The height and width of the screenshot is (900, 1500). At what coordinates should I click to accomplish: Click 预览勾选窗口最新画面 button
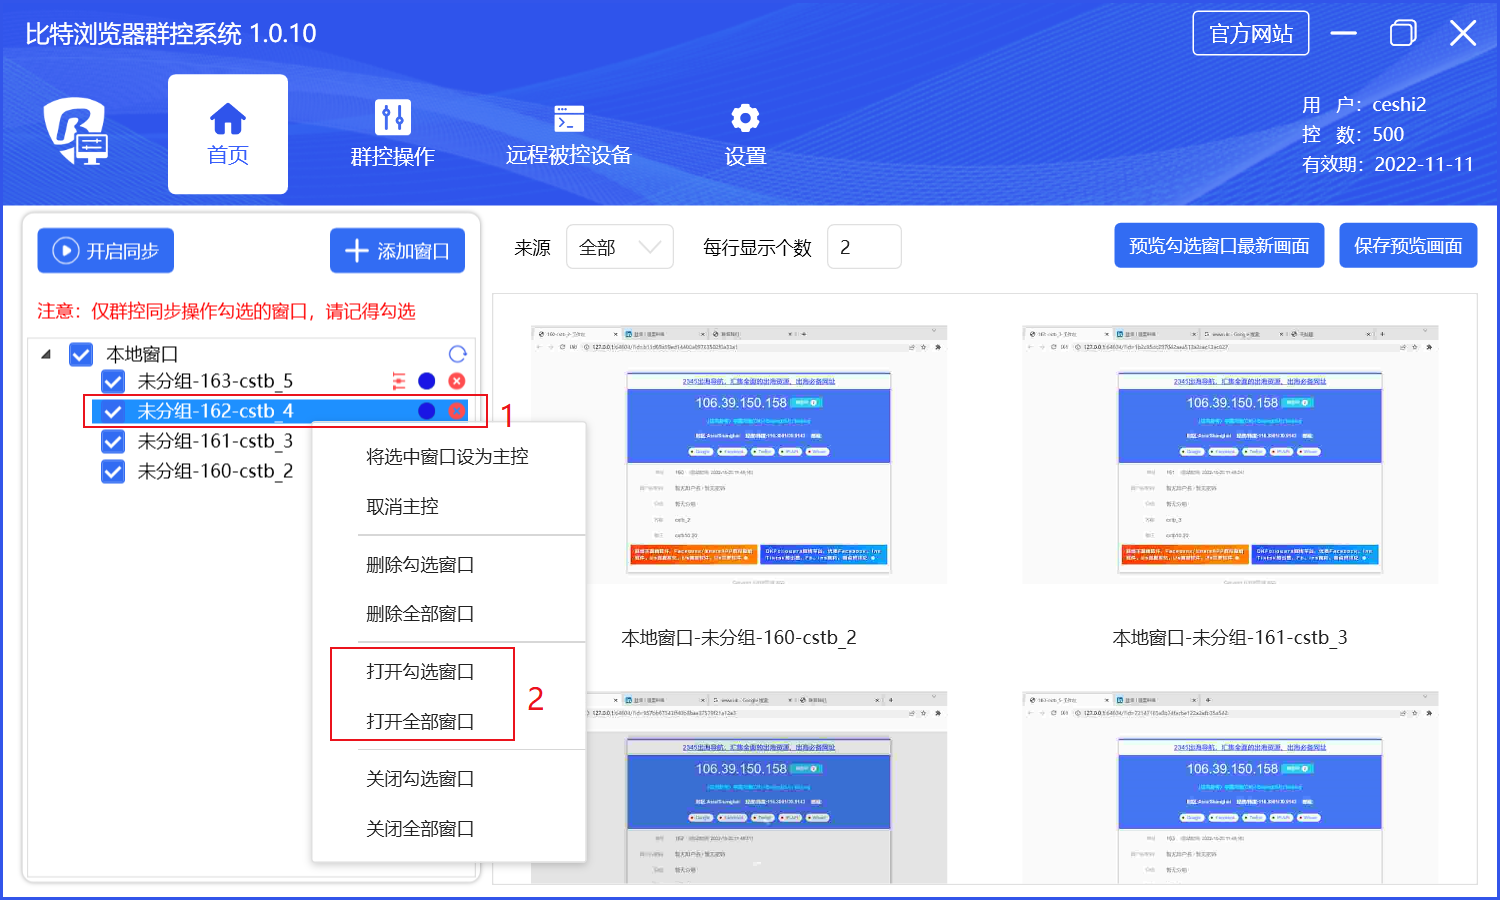[1219, 246]
